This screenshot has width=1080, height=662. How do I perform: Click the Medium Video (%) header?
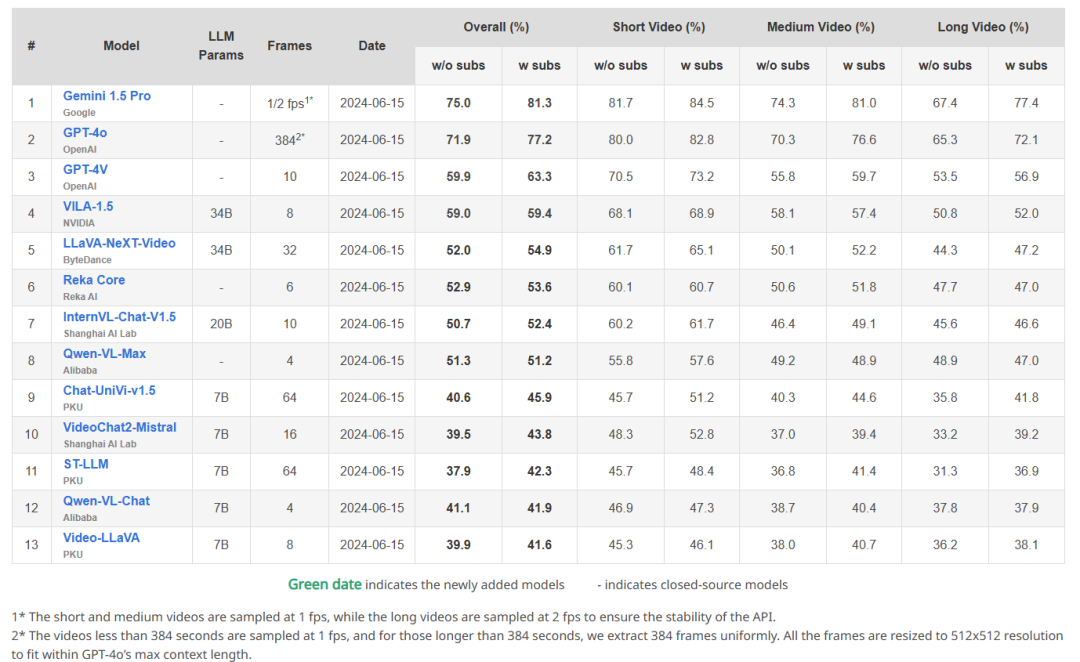click(820, 27)
